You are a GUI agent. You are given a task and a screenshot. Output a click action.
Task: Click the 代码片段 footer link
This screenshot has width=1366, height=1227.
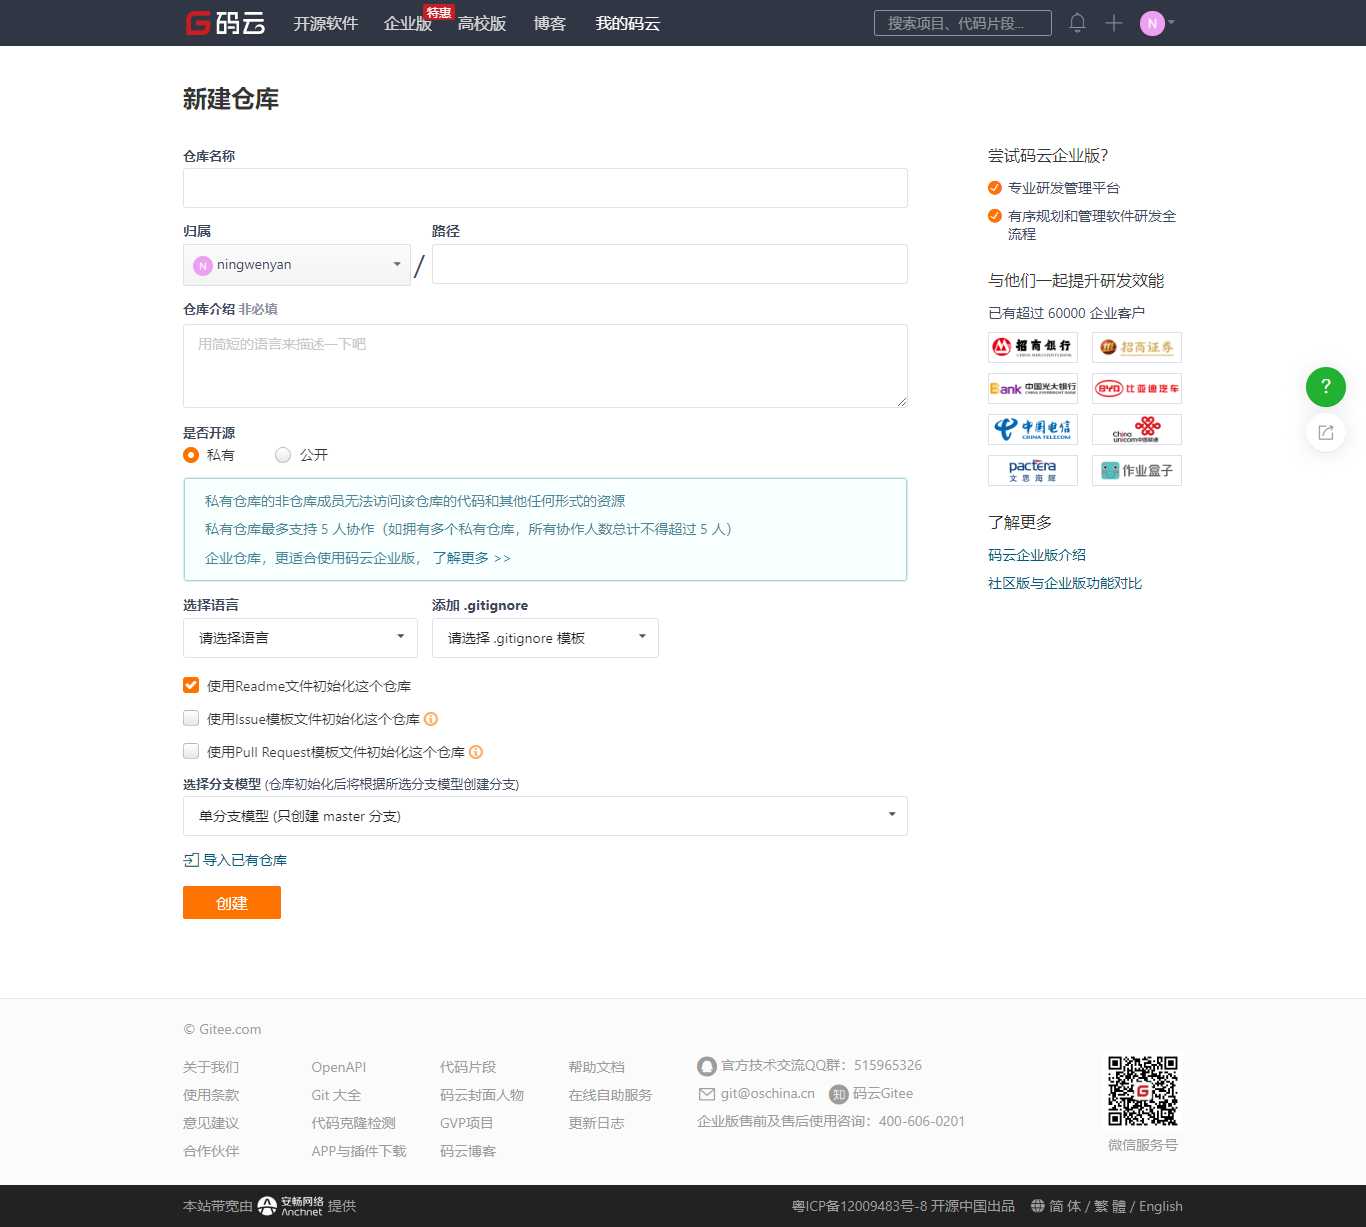[x=468, y=1067]
